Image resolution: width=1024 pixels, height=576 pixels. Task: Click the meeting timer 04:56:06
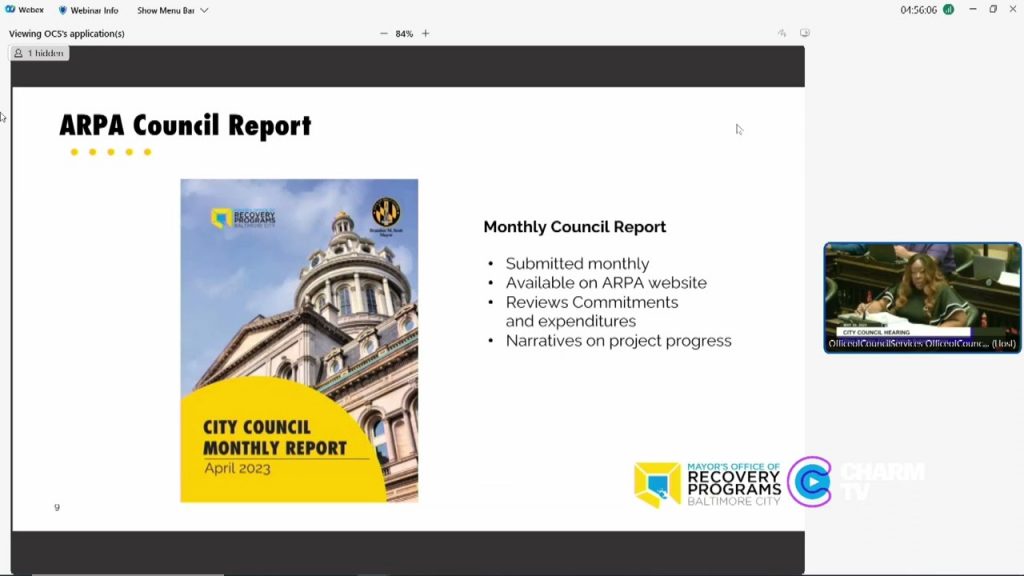[x=918, y=10]
